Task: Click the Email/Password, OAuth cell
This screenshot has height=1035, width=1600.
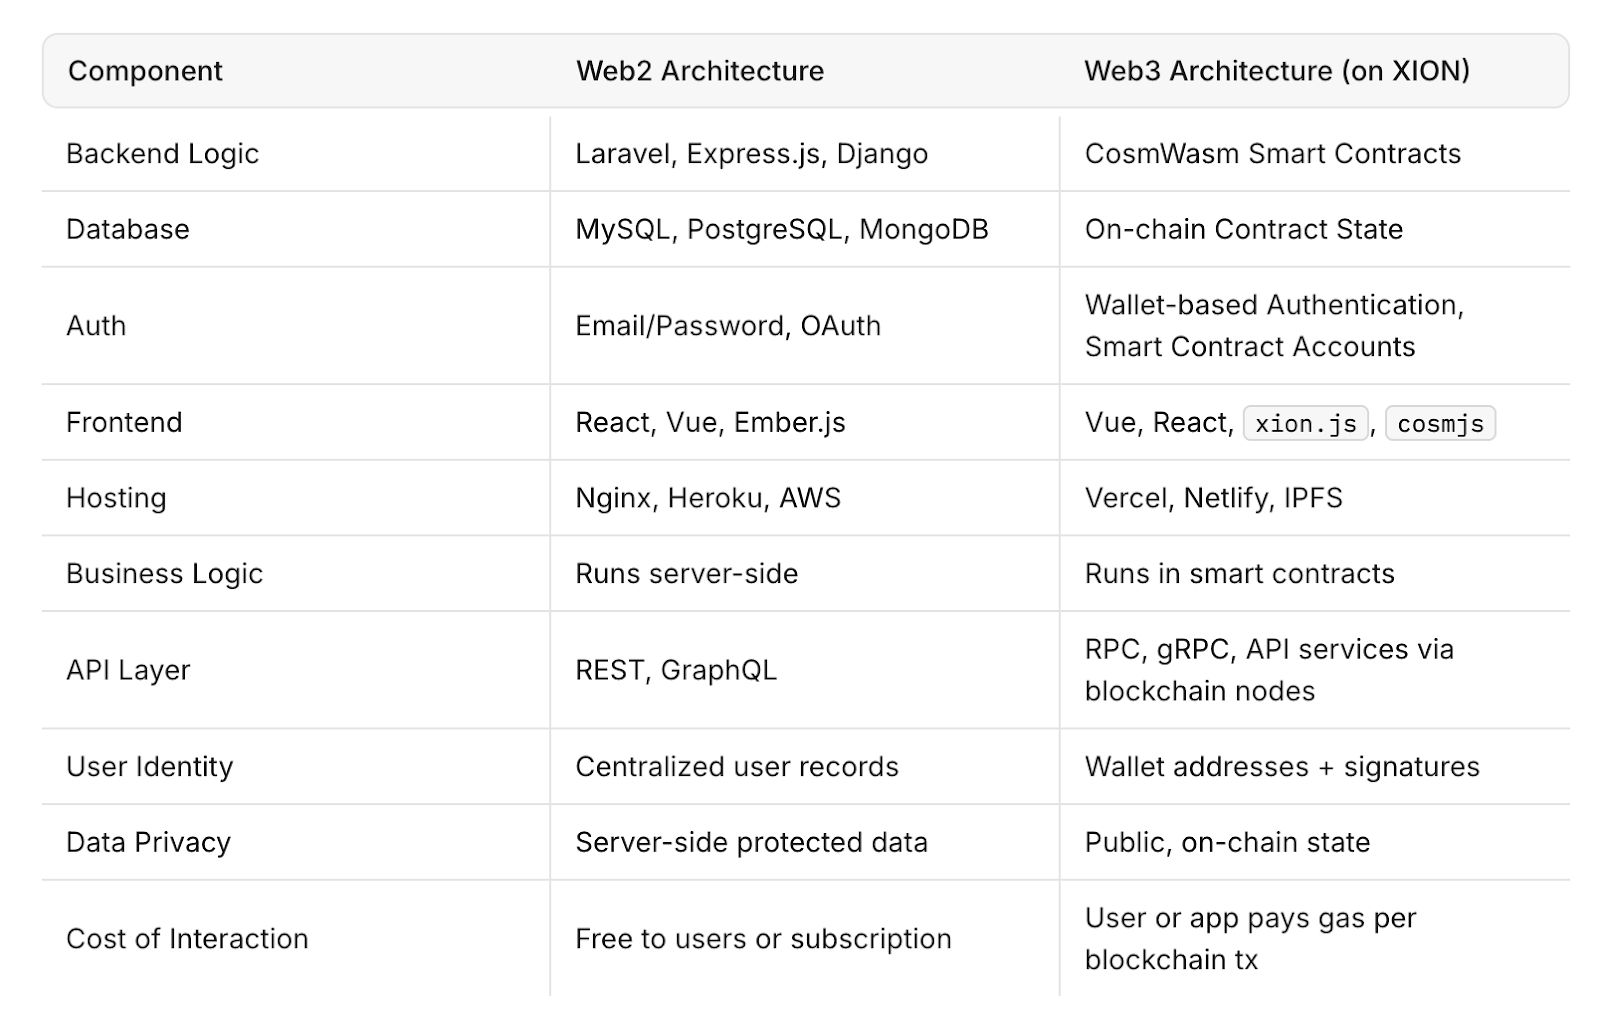Action: pyautogui.click(x=727, y=326)
